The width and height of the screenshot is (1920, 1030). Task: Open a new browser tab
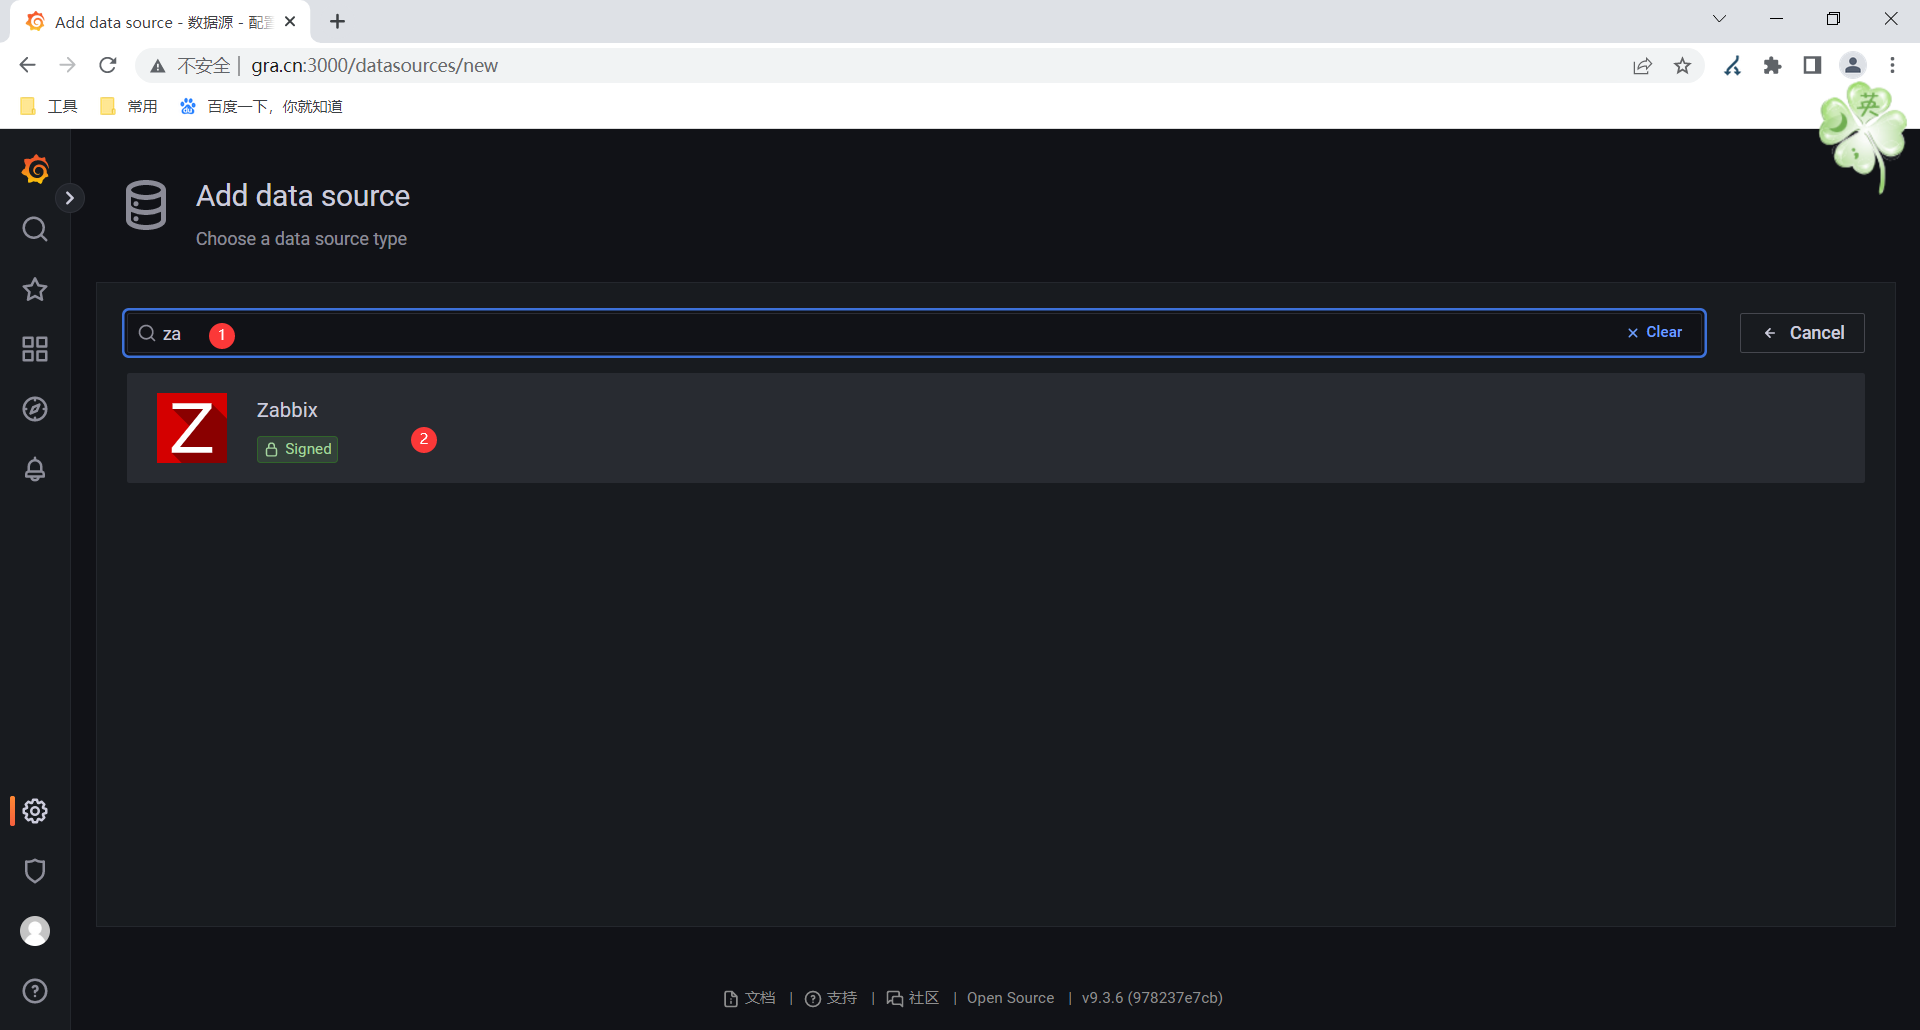coord(337,21)
